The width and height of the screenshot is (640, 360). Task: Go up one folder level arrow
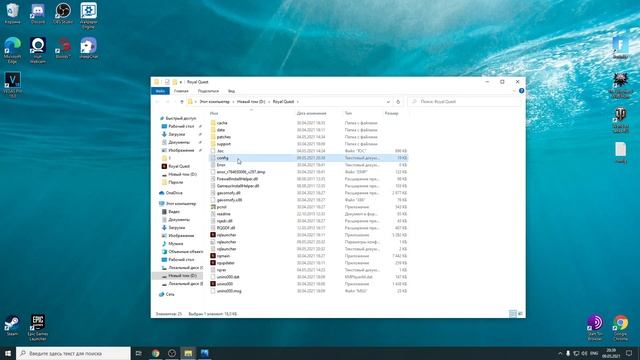coord(182,102)
